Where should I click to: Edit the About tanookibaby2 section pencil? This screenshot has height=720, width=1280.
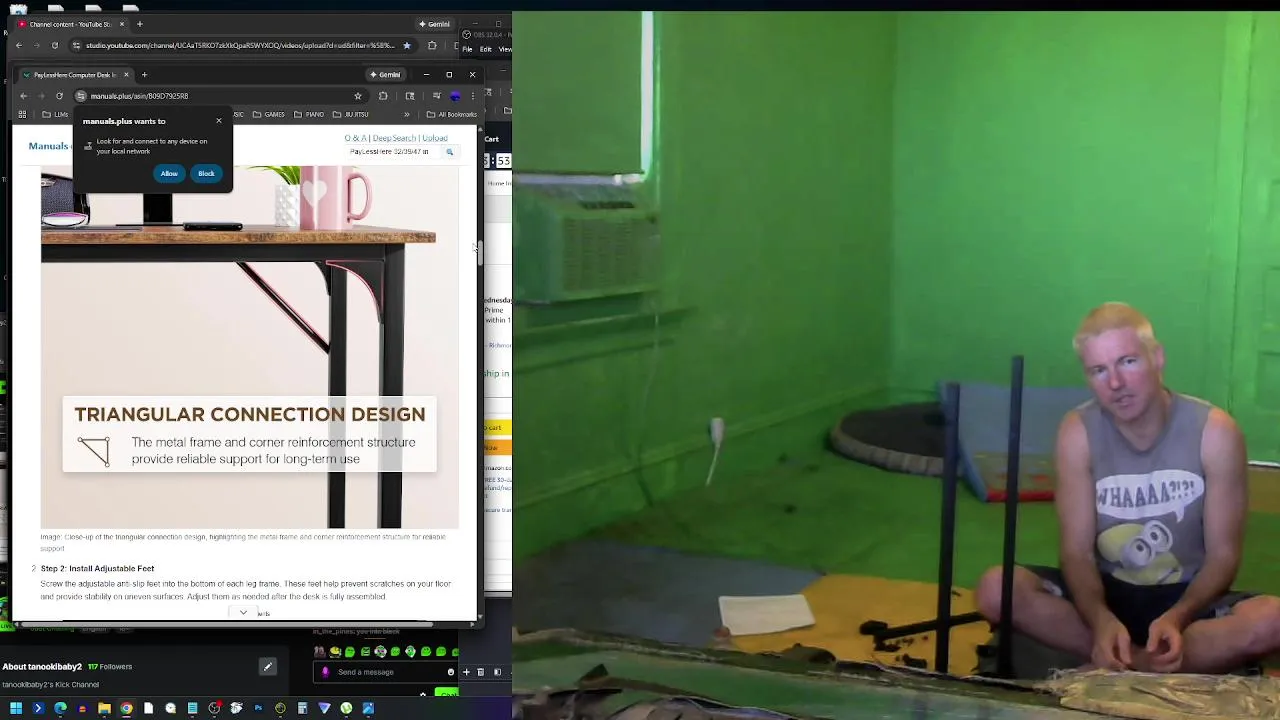click(267, 666)
